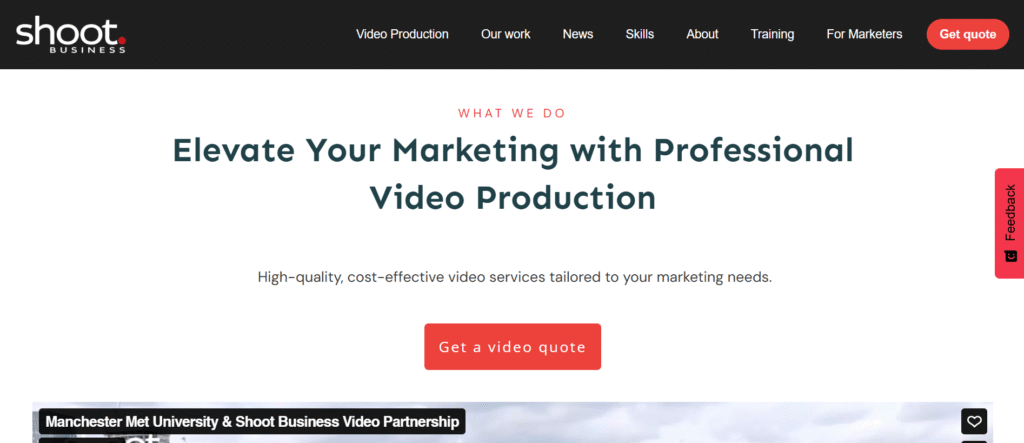The width and height of the screenshot is (1024, 443).
Task: Navigate to Training
Action: 772,34
